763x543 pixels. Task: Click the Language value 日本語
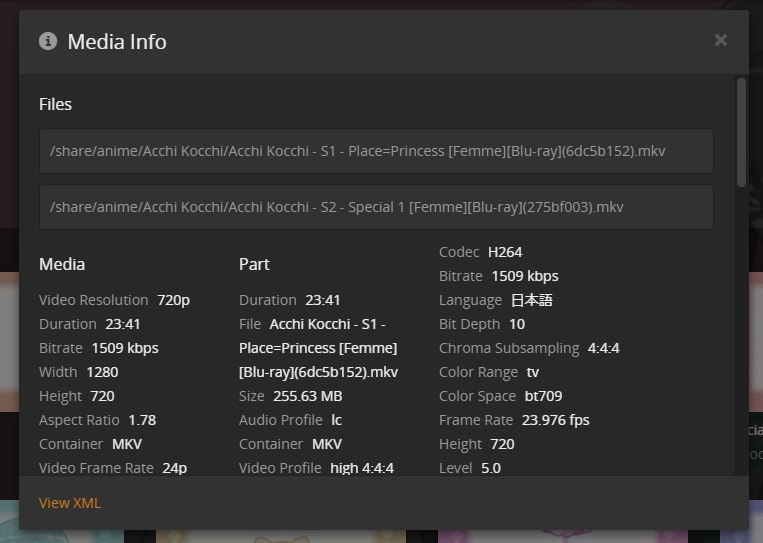coord(532,300)
